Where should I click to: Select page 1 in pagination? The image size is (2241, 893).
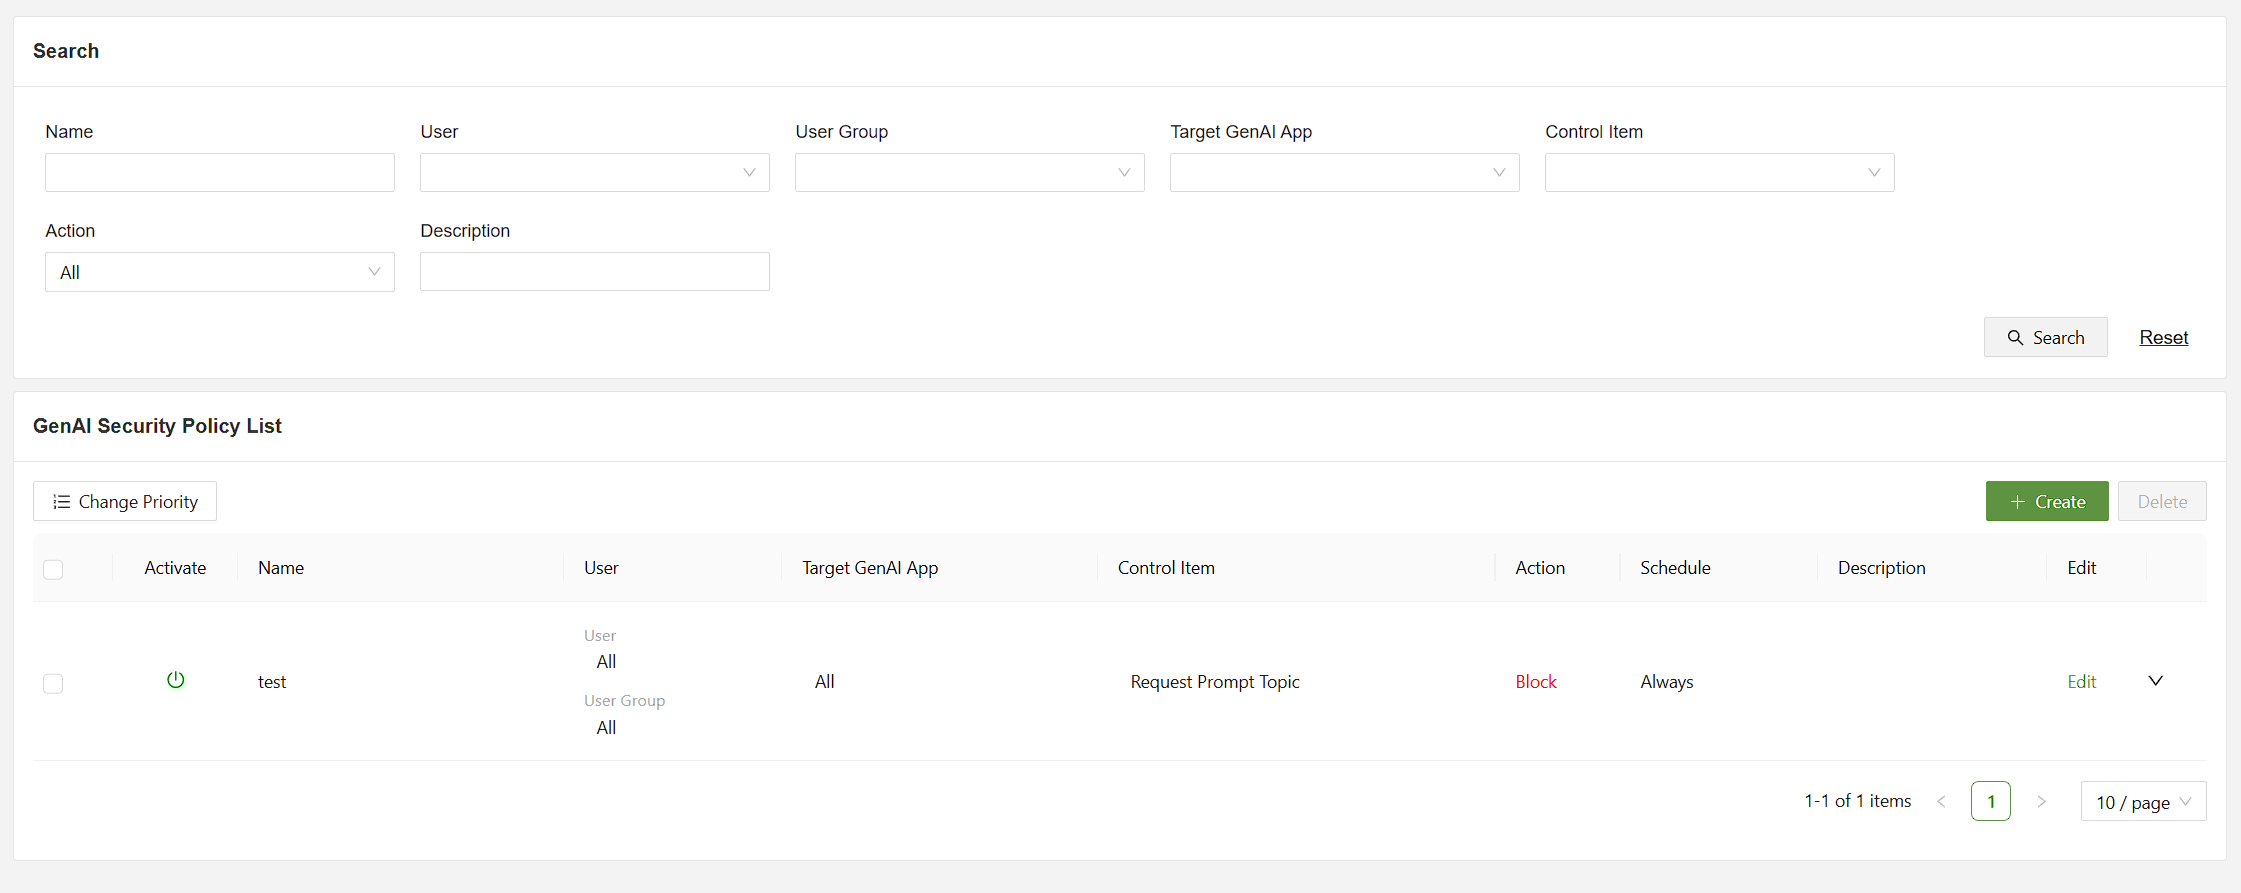coord(1990,802)
